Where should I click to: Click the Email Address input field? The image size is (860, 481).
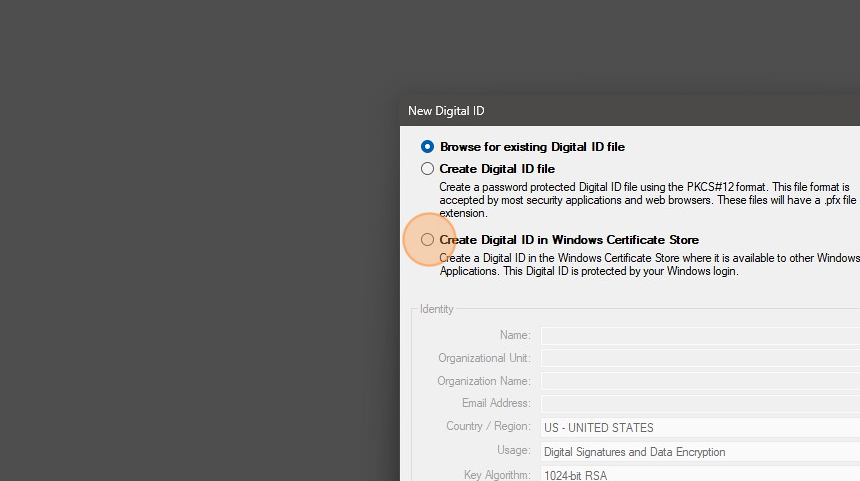[x=700, y=404]
